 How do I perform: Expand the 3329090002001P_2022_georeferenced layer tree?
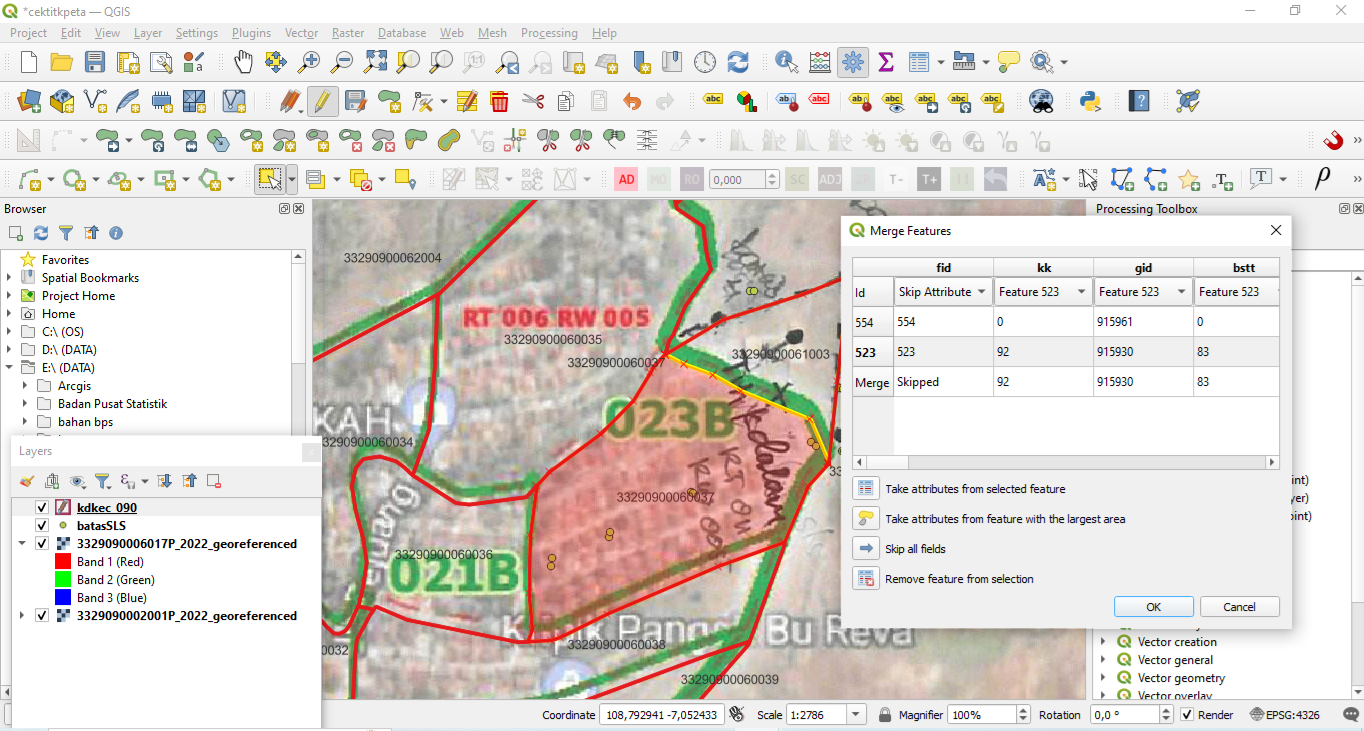[21, 616]
